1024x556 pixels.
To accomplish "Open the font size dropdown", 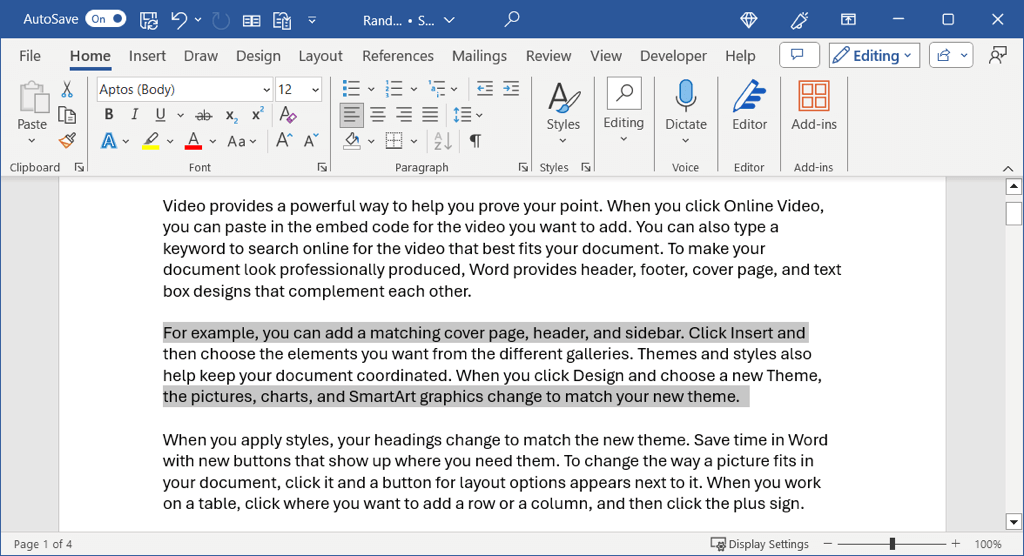I will pyautogui.click(x=316, y=90).
